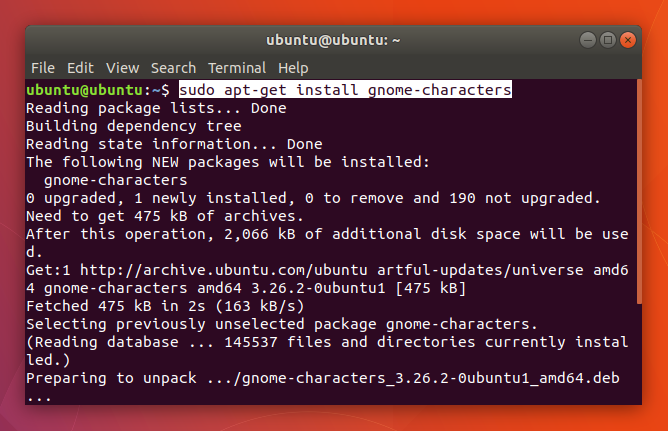668x431 pixels.
Task: Click the highlighted sudo apt-get install command
Action: click(x=345, y=90)
